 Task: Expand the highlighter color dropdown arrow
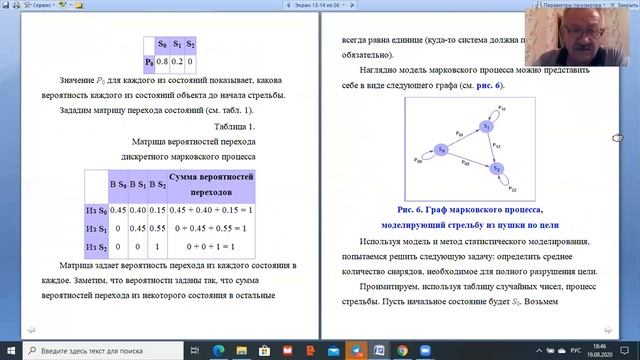coord(70,5)
